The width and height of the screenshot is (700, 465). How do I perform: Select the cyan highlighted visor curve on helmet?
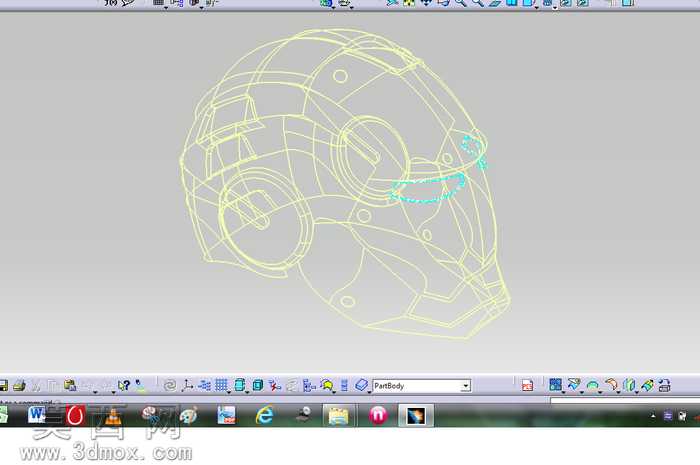click(x=429, y=190)
